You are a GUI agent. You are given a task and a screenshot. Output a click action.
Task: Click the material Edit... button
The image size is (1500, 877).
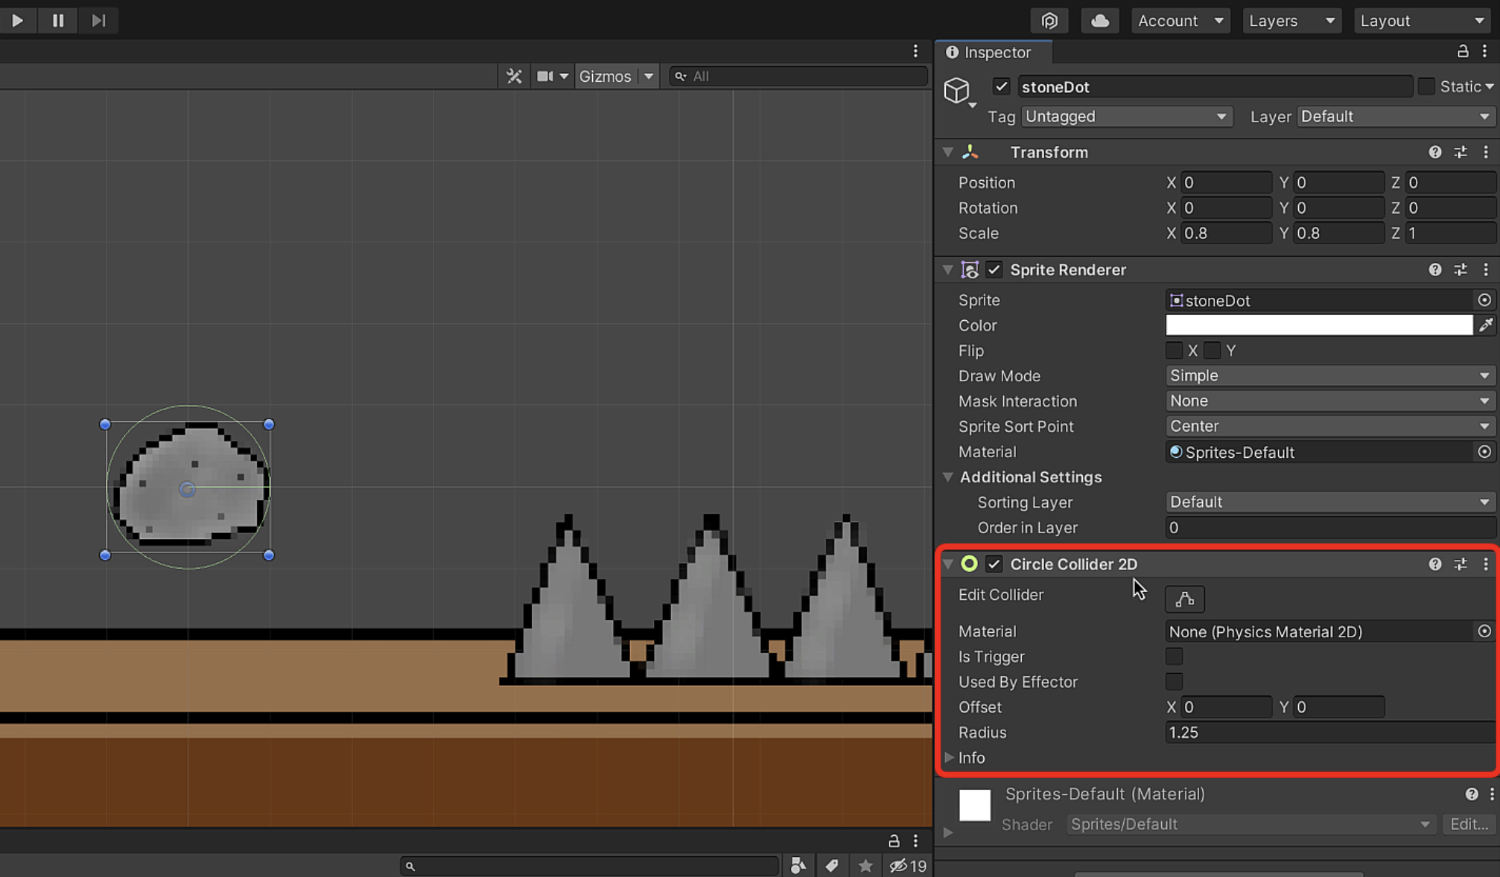pyautogui.click(x=1468, y=824)
